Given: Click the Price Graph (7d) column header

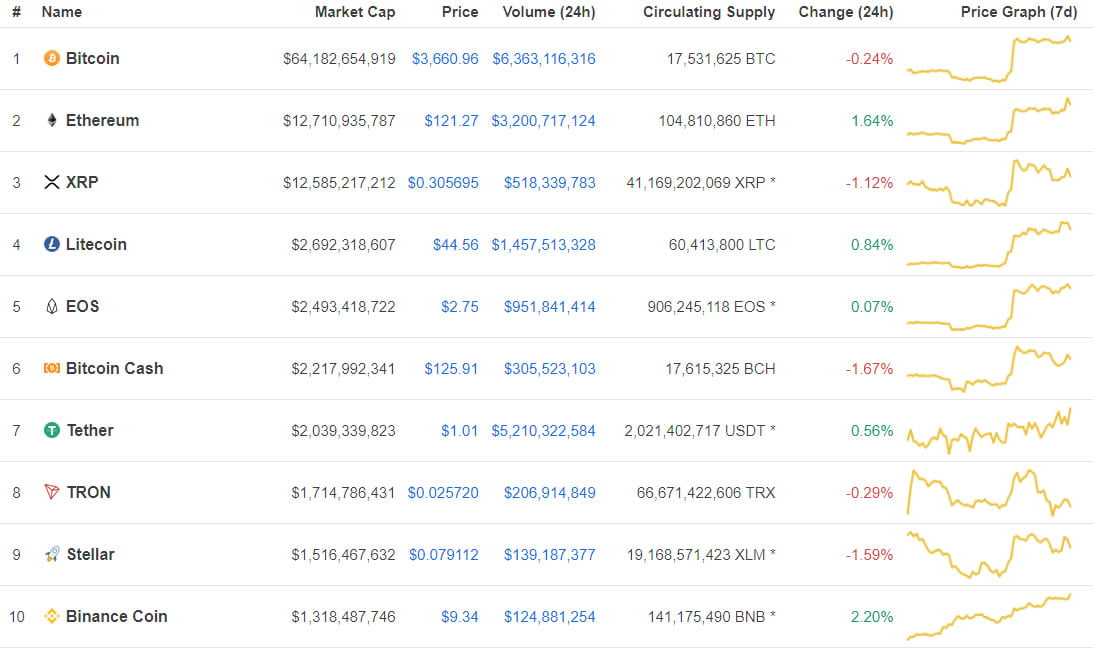Looking at the screenshot, I should pyautogui.click(x=1018, y=12).
